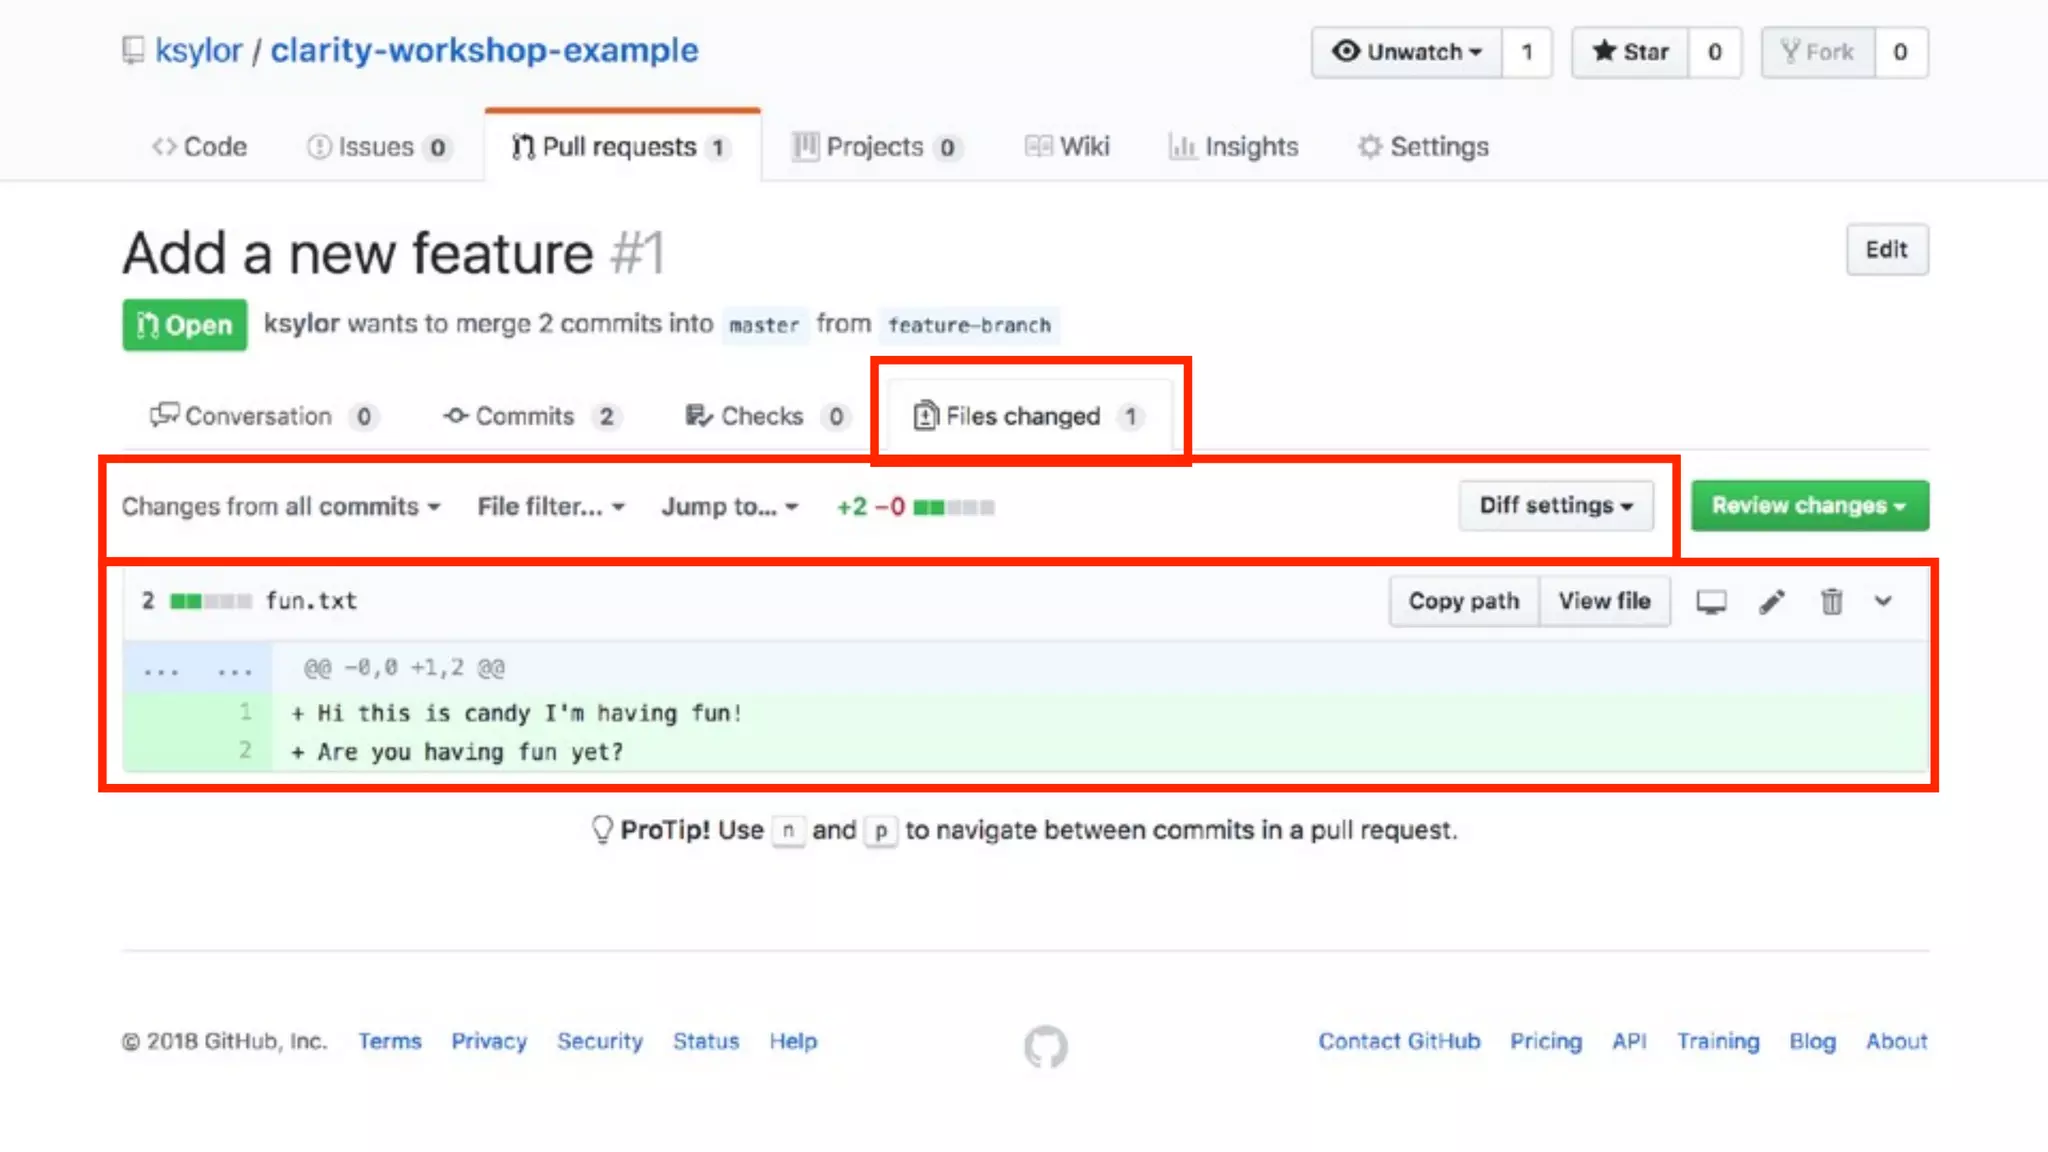Viewport: 2048px width, 1152px height.
Task: Expand Changes from all commits dropdown
Action: tap(281, 507)
